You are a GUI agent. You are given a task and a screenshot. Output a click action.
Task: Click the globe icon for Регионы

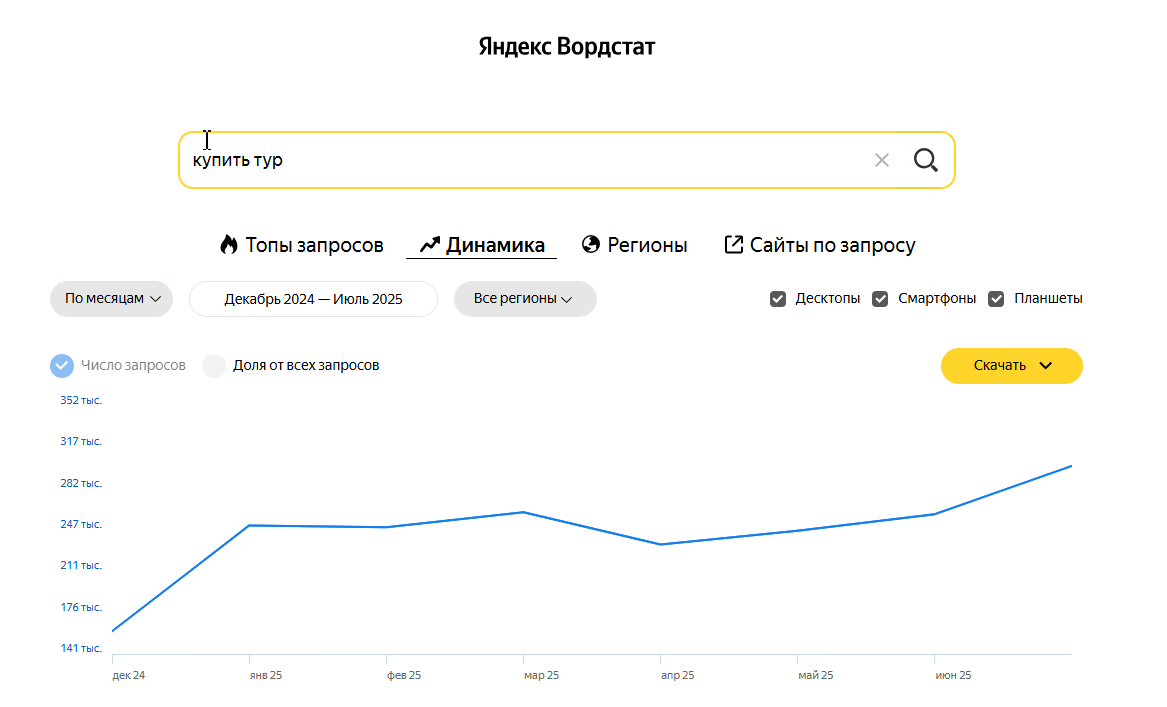(591, 244)
